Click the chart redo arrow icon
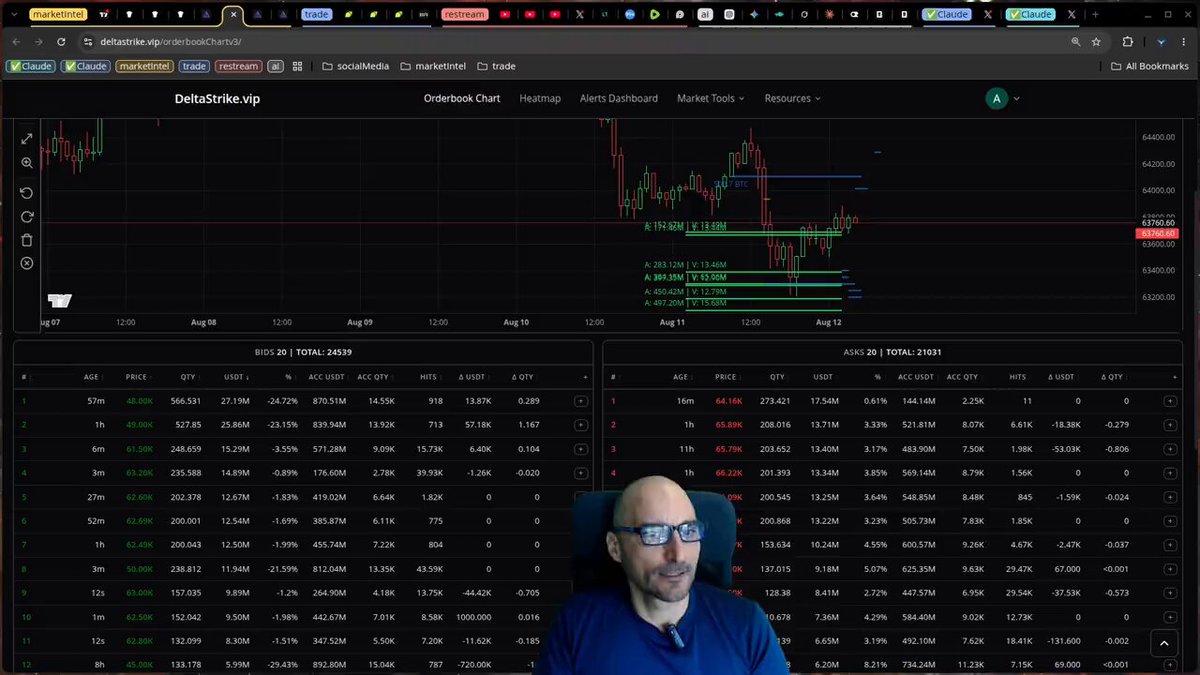Viewport: 1200px width, 675px height. pos(27,216)
